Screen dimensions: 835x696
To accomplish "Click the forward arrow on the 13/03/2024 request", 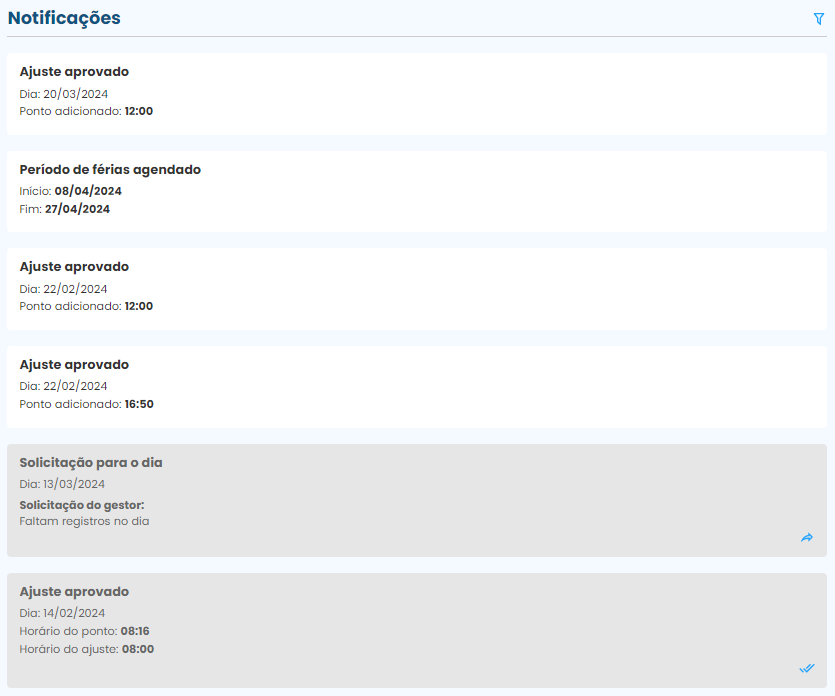I will click(x=807, y=538).
